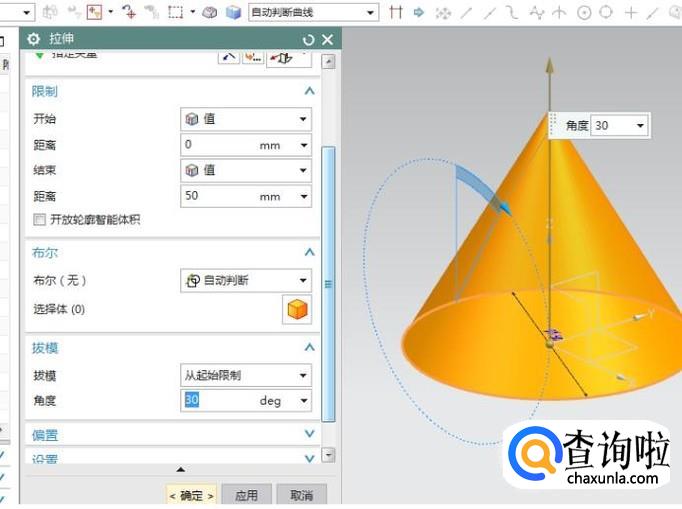
Task: Collapse the 拔模 section
Action: click(x=309, y=347)
